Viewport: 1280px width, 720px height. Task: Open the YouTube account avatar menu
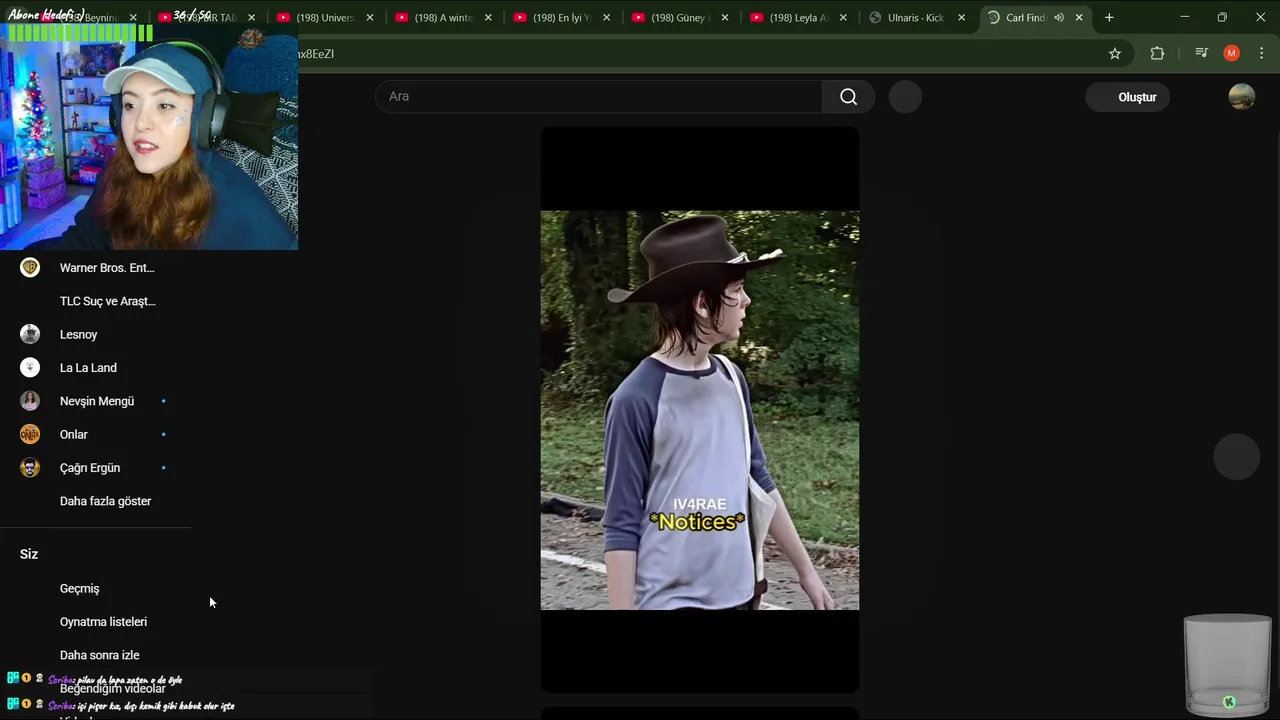click(x=1241, y=97)
